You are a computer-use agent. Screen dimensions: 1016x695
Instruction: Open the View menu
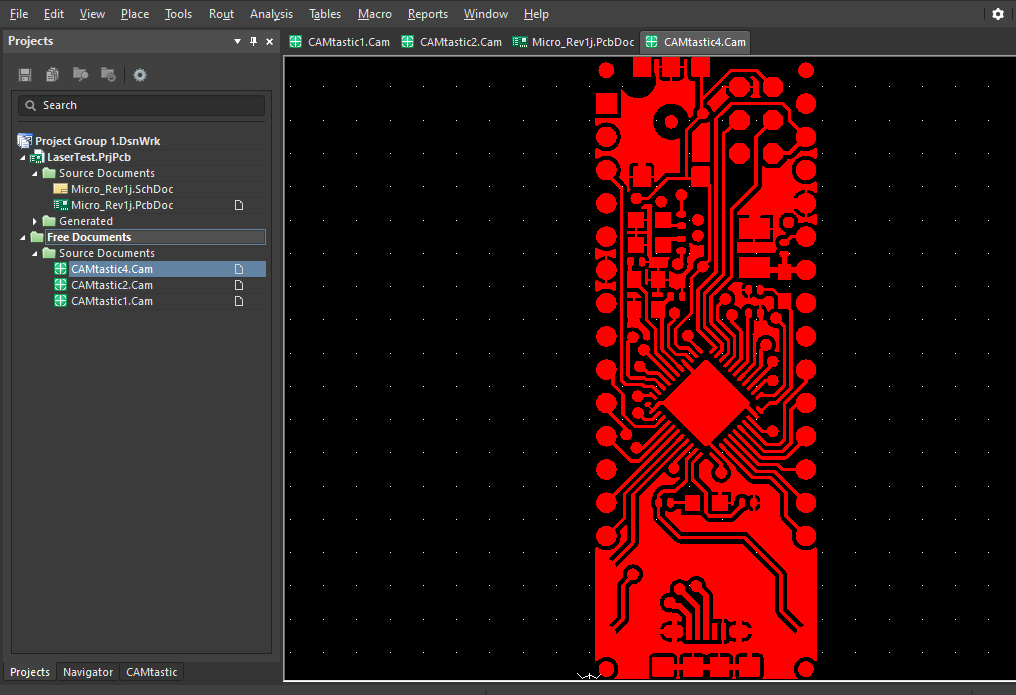(x=92, y=14)
